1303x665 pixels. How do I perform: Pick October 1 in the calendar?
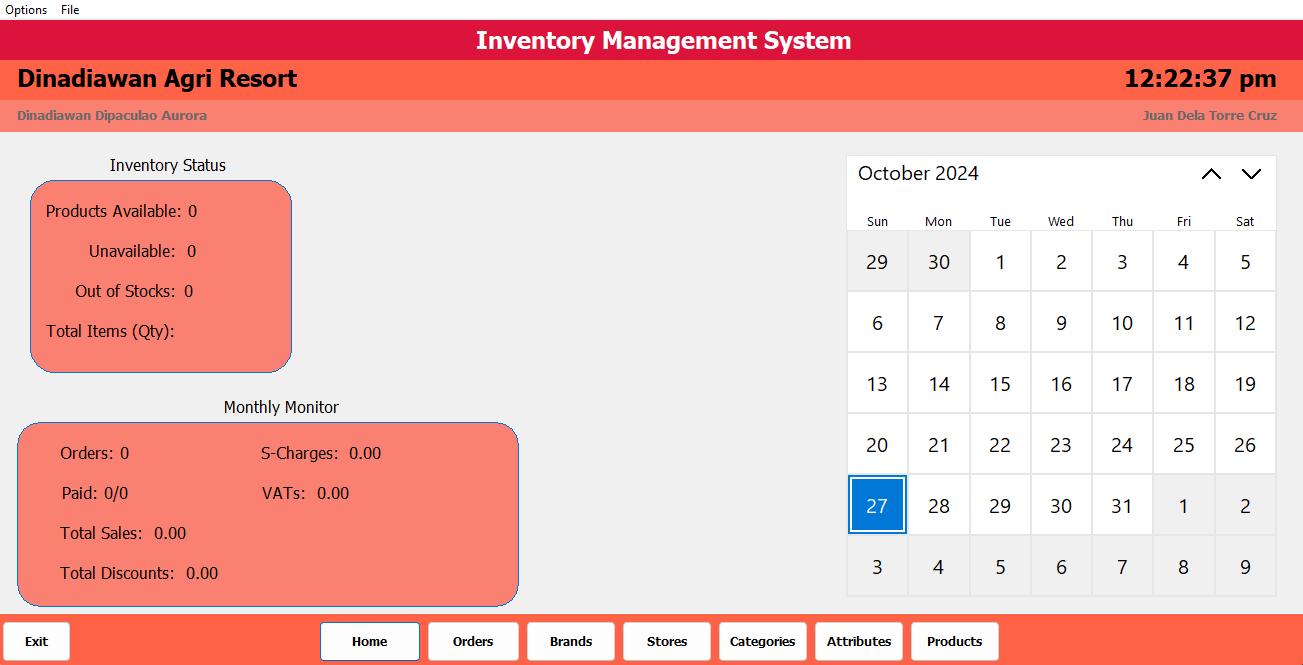coord(1000,262)
